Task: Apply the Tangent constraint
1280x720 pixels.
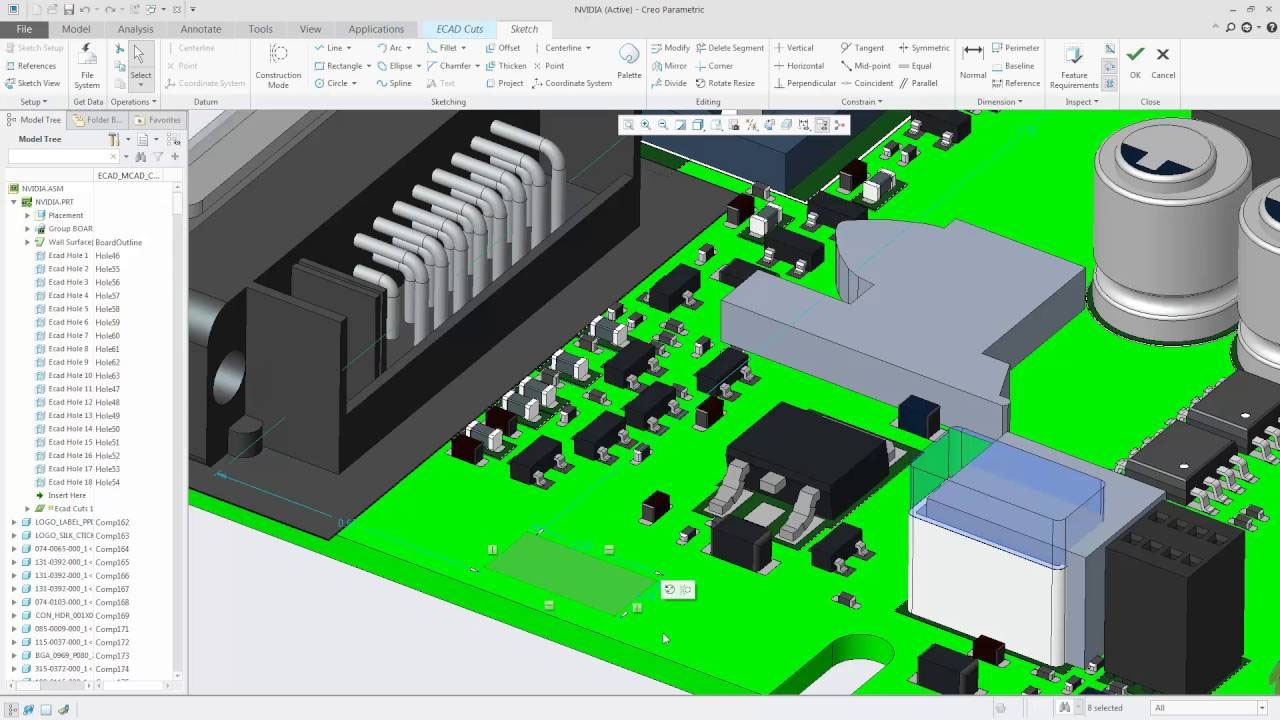Action: pyautogui.click(x=863, y=48)
